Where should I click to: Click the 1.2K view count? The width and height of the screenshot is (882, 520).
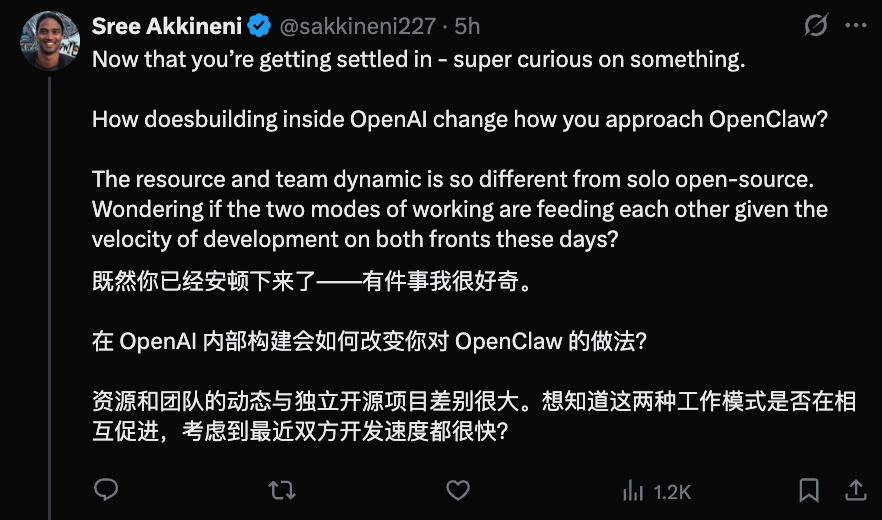tap(671, 491)
